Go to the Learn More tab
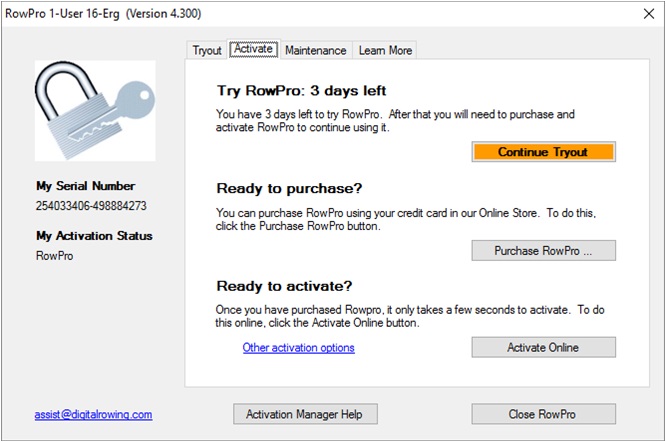The height and width of the screenshot is (442, 666). 385,50
